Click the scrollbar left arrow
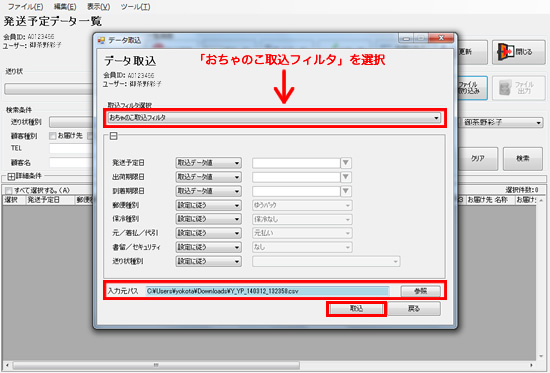 (x=7, y=365)
